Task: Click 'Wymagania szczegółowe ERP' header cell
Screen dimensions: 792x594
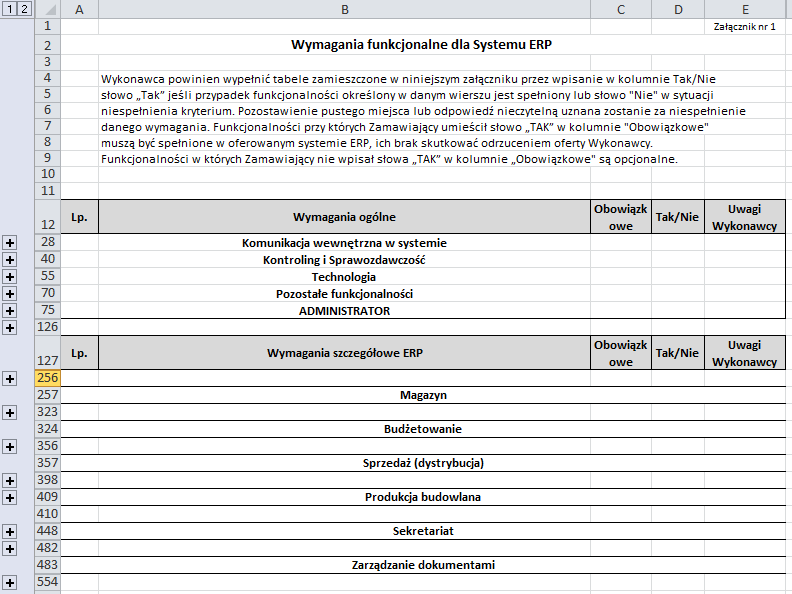Action: click(344, 353)
